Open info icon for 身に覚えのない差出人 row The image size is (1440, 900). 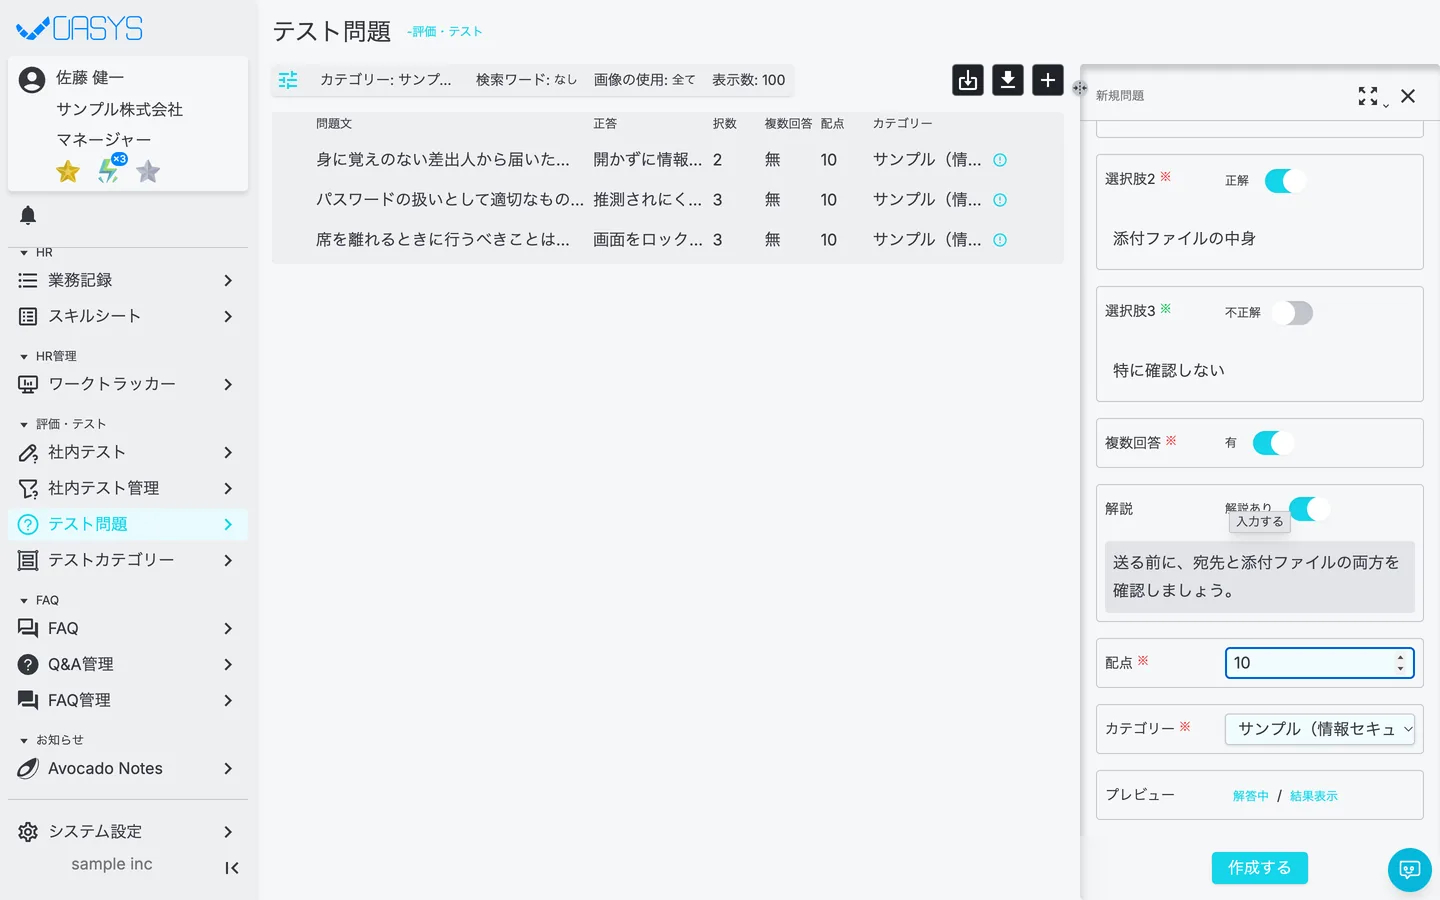pyautogui.click(x=1000, y=160)
